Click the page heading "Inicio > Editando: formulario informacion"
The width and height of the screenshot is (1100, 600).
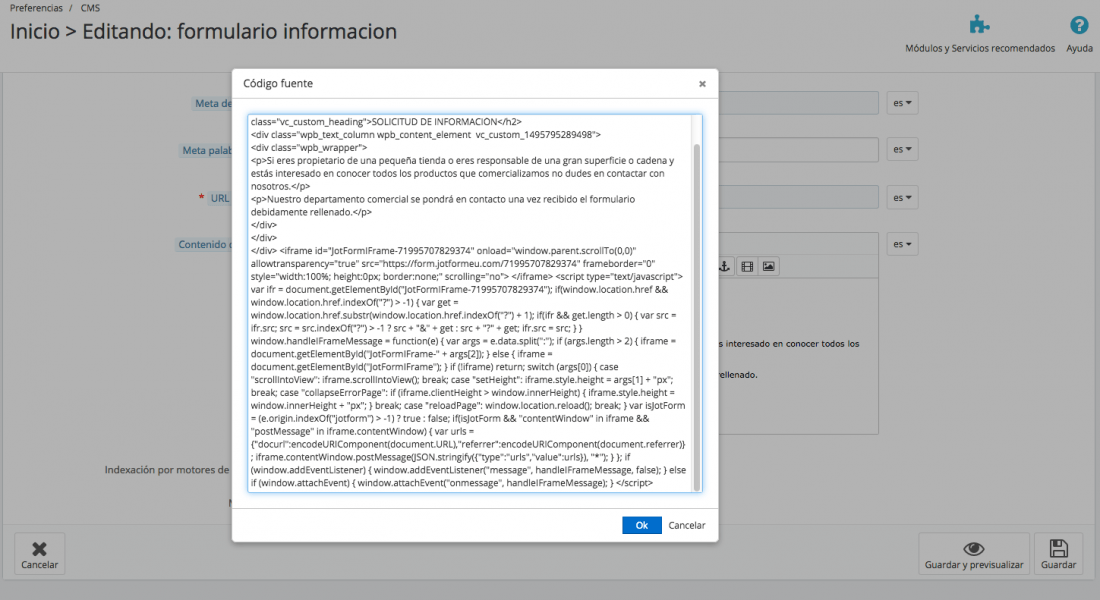(x=203, y=32)
